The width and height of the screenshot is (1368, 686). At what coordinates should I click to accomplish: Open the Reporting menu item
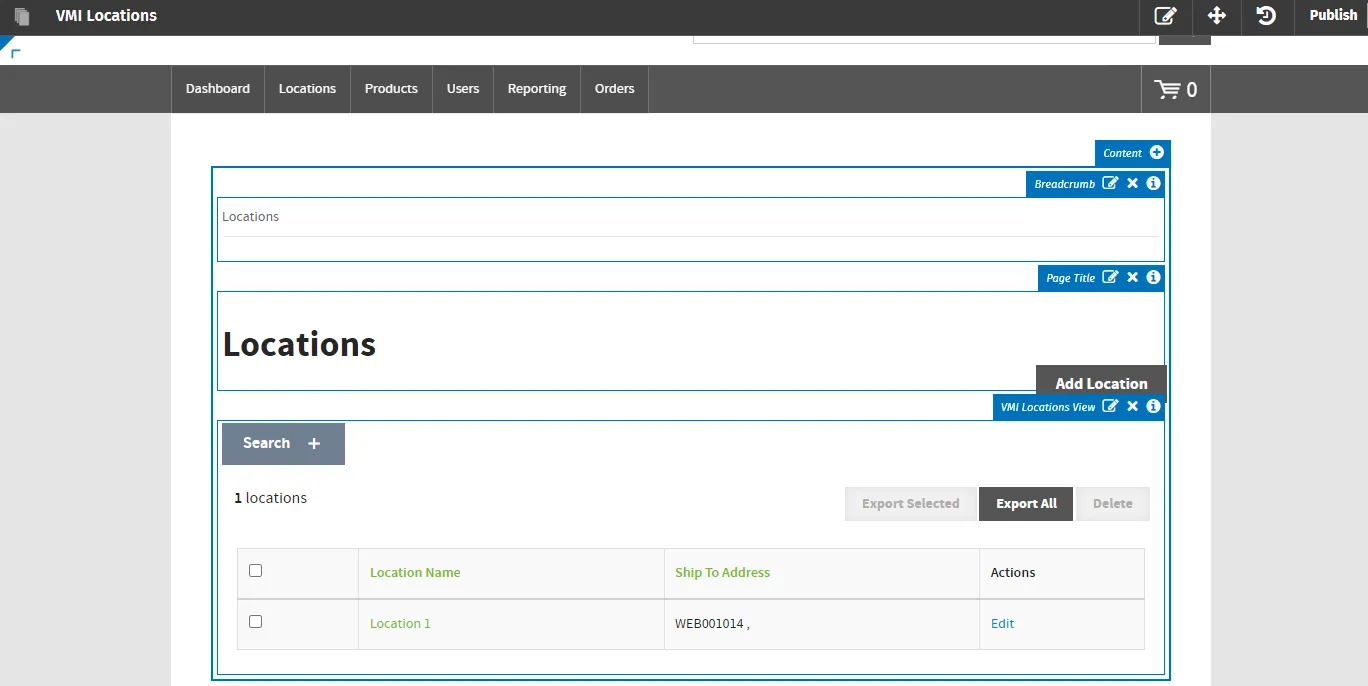(x=537, y=89)
